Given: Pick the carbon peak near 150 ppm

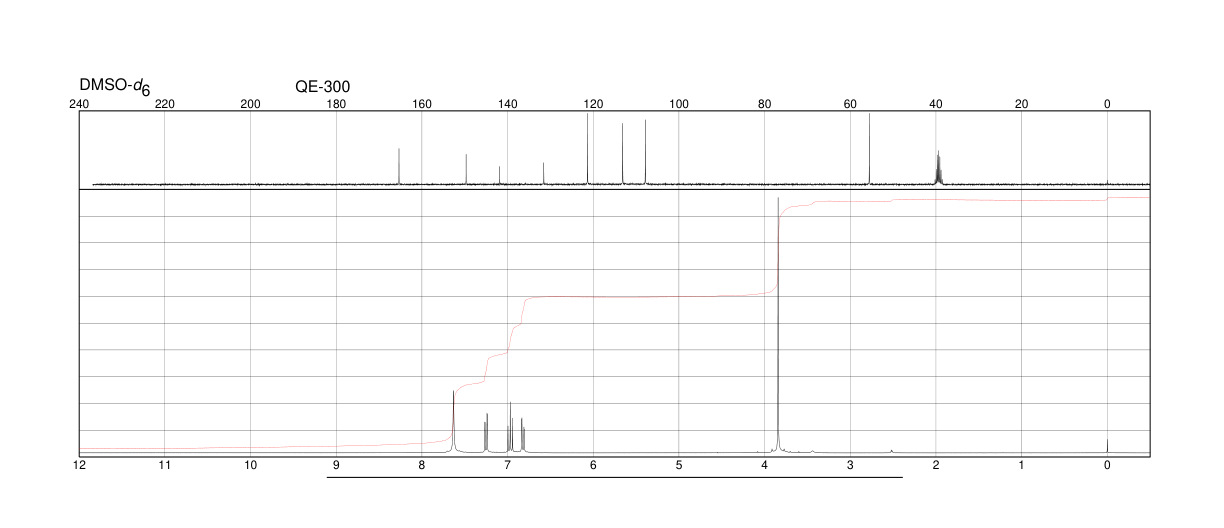Looking at the screenshot, I should tap(466, 169).
